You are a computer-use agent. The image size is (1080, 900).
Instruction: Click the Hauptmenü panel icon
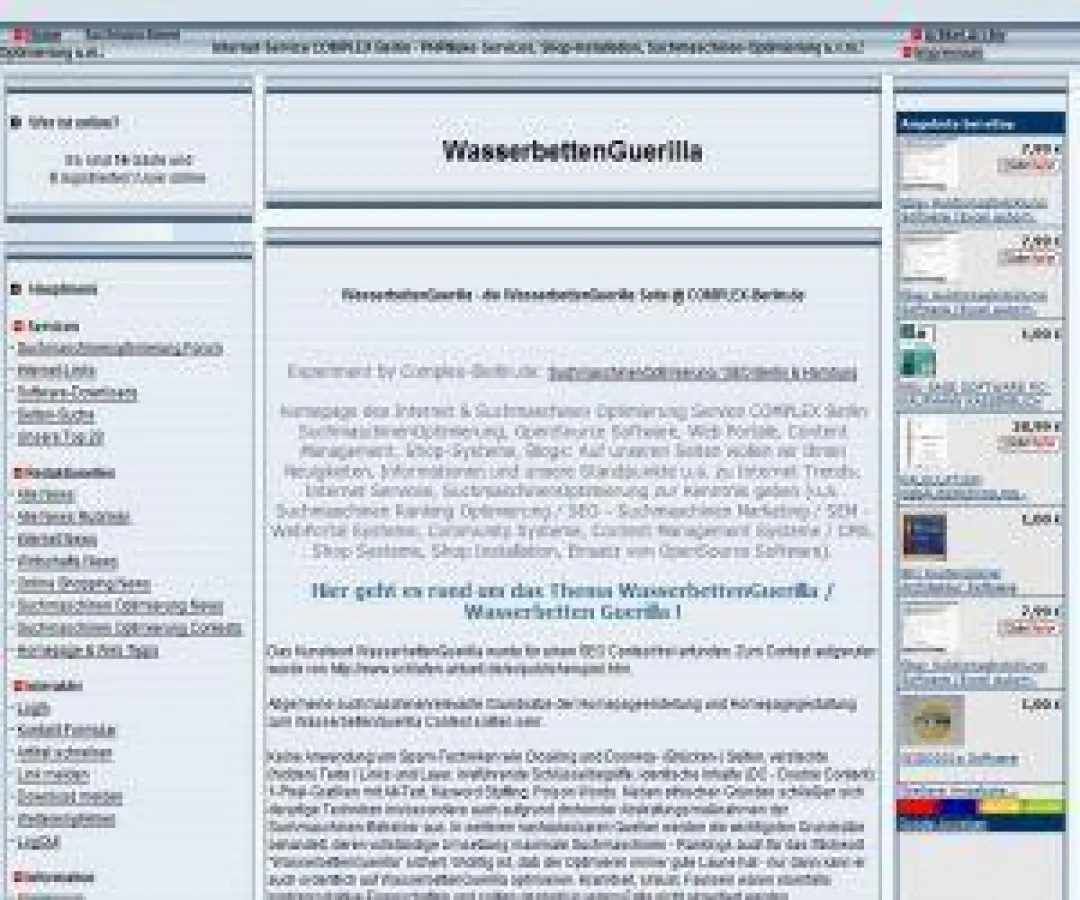[16, 289]
